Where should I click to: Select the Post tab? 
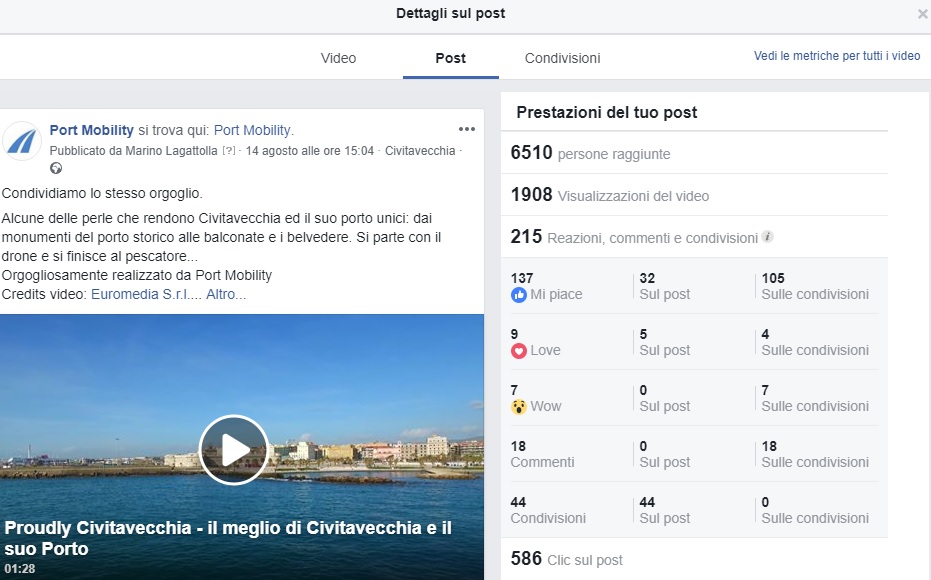451,58
